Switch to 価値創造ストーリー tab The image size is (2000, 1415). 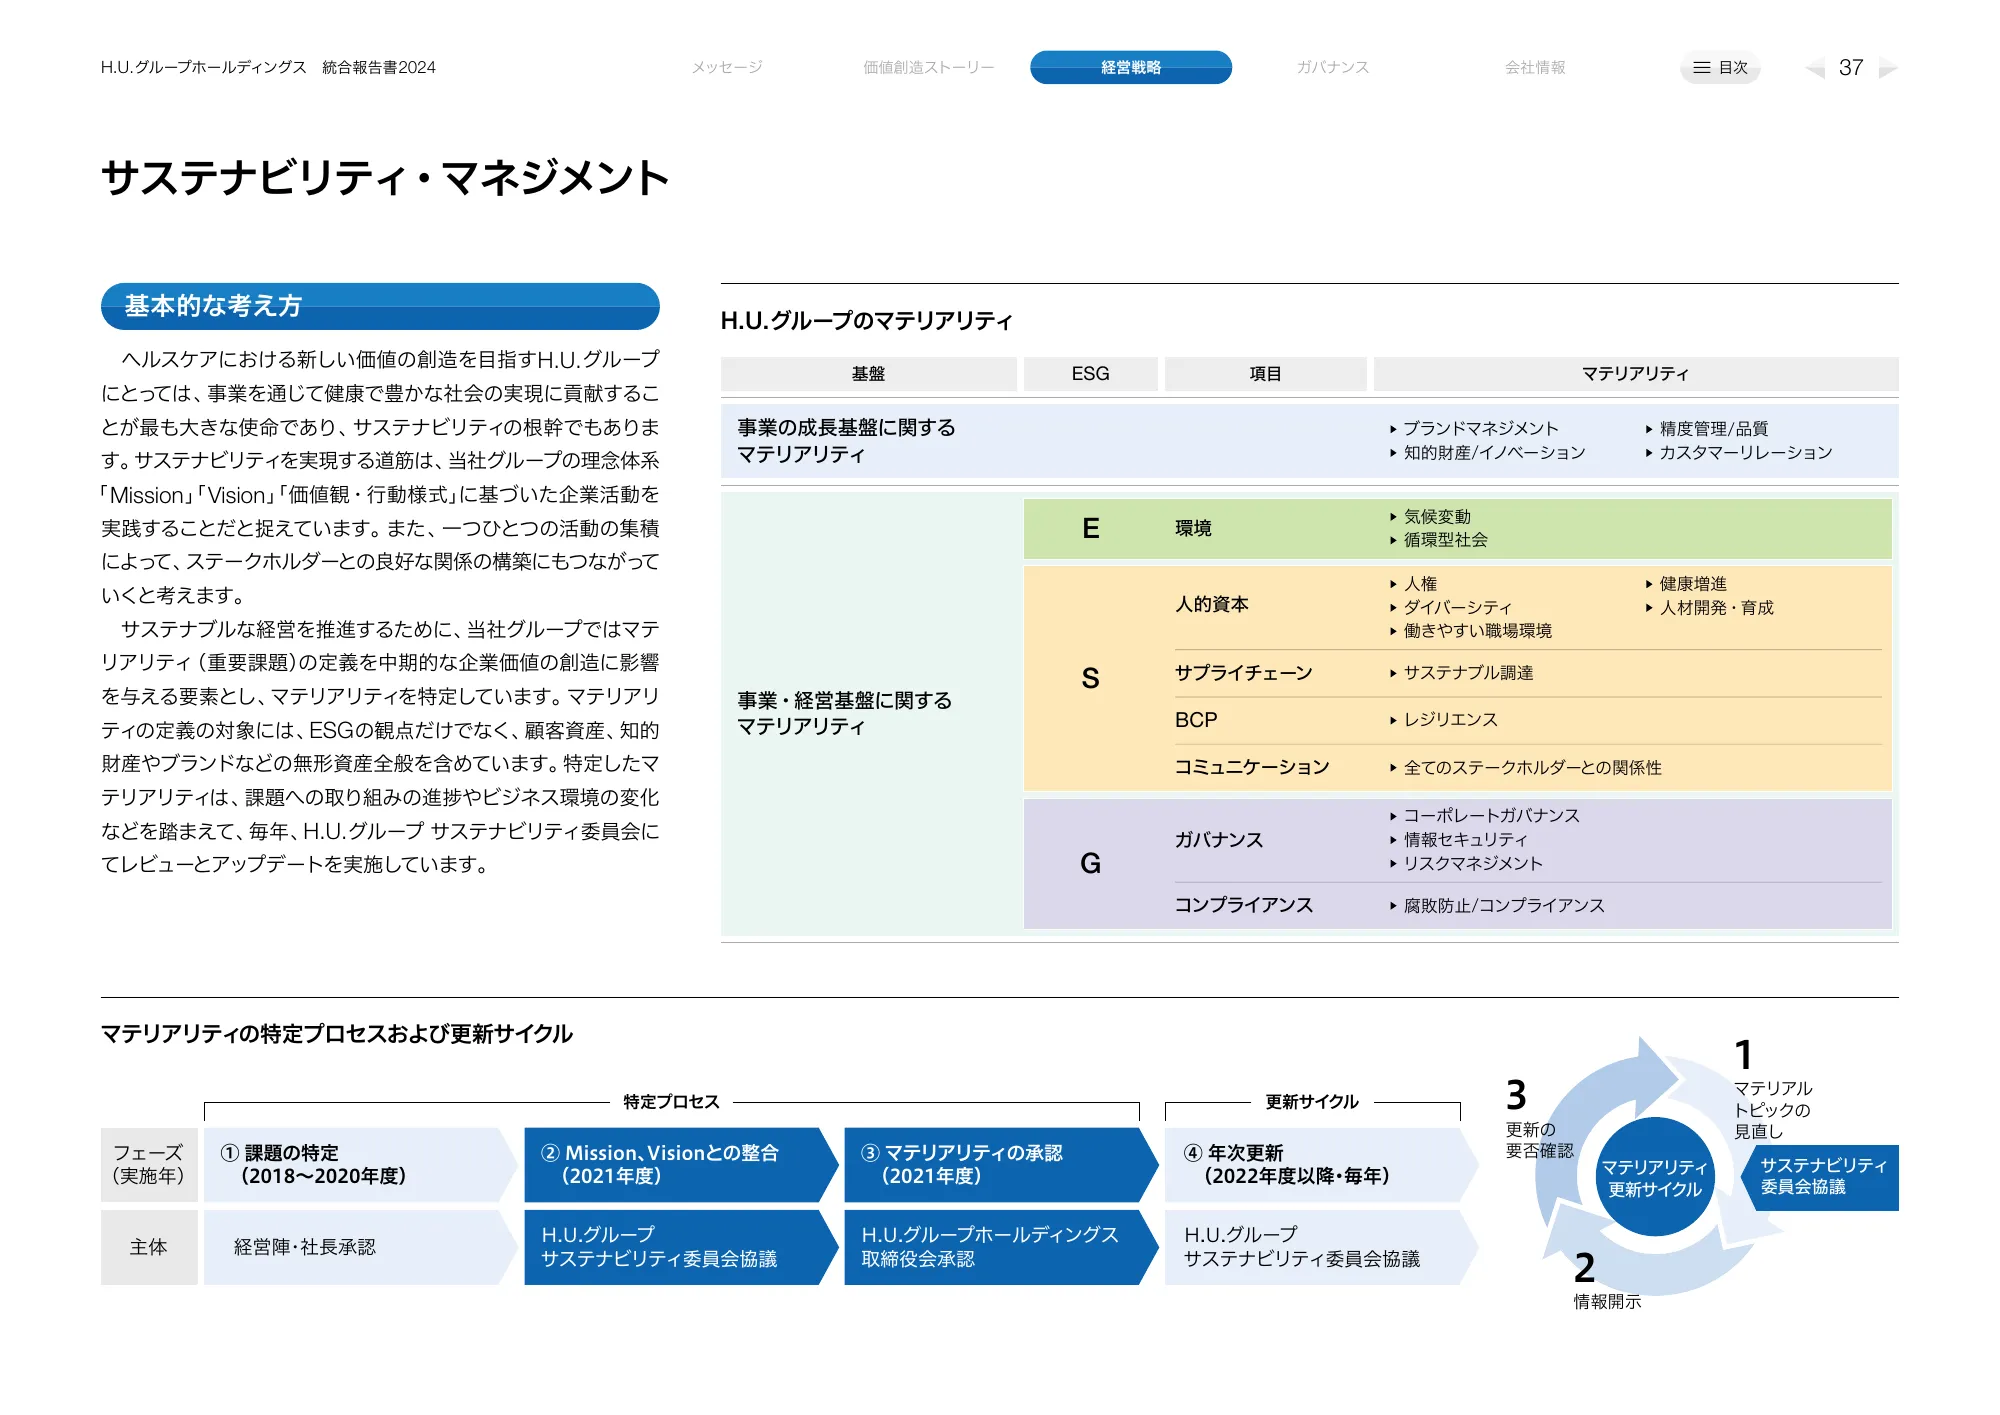tap(928, 67)
